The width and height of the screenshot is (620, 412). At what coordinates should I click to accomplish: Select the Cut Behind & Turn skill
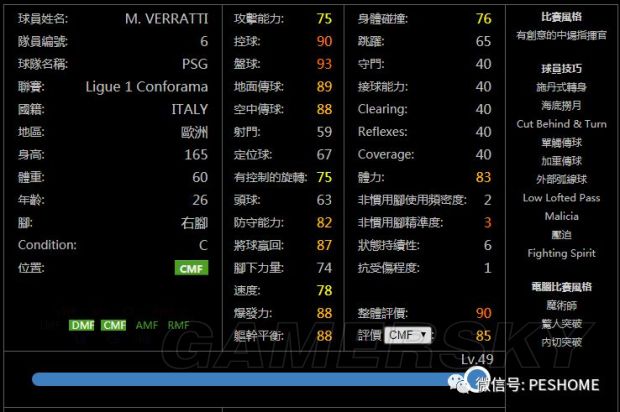click(561, 124)
